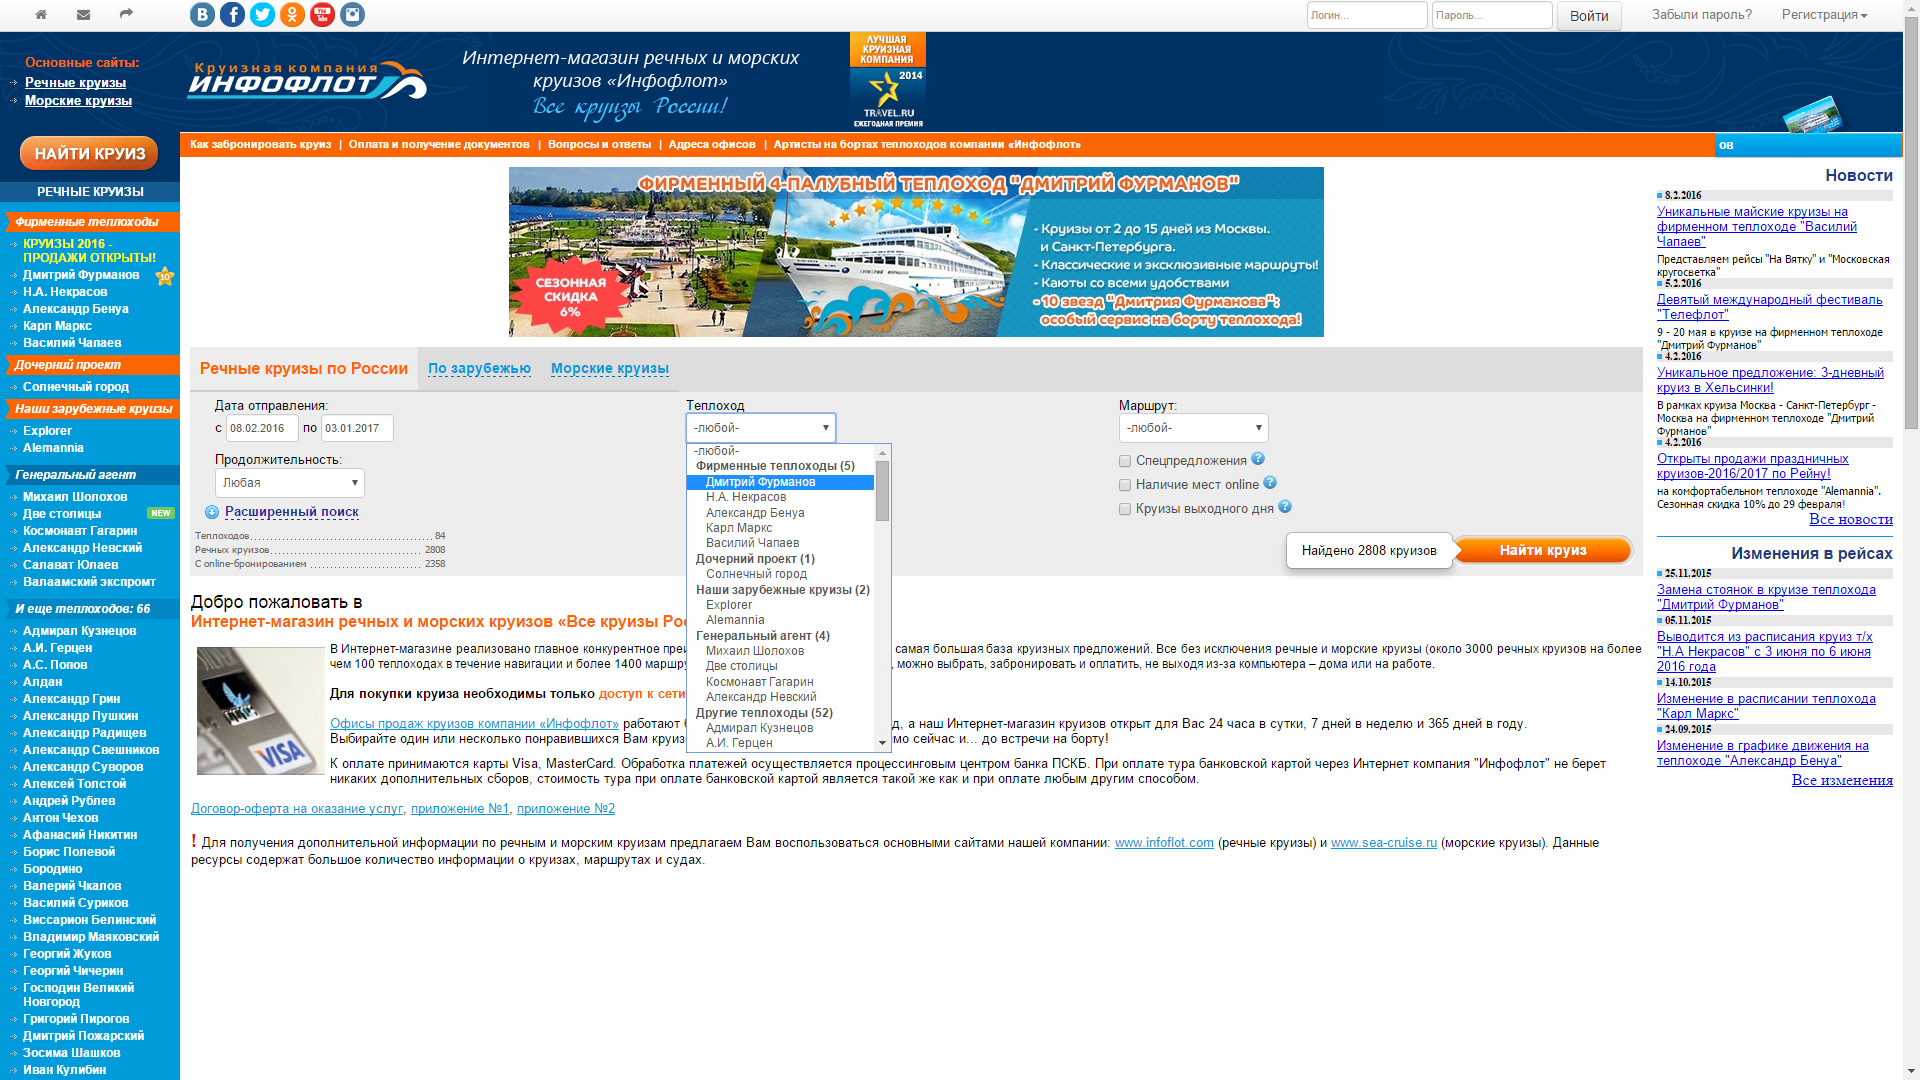Click the orange НАЙТИ КРУИЗ sidebar button
Screen dimensions: 1920x1080
89,154
